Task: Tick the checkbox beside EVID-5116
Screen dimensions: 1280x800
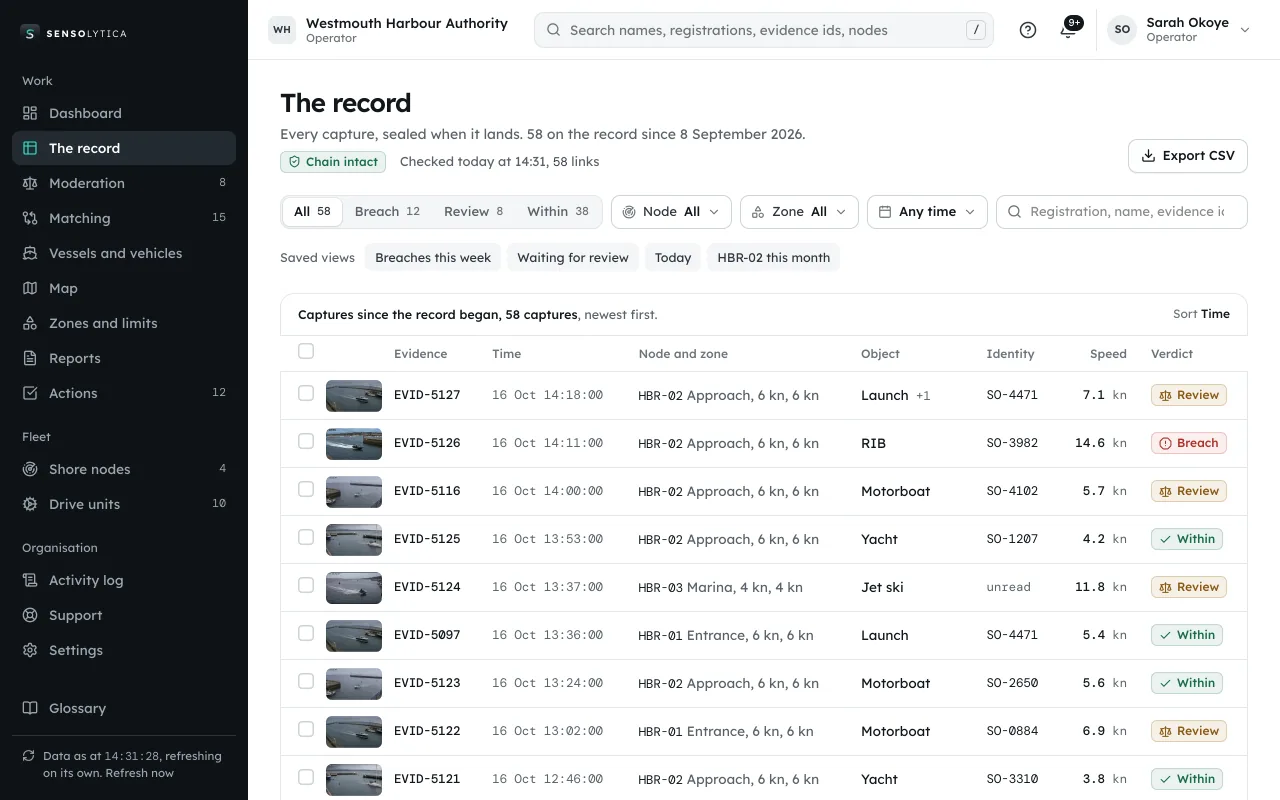Action: (x=306, y=489)
